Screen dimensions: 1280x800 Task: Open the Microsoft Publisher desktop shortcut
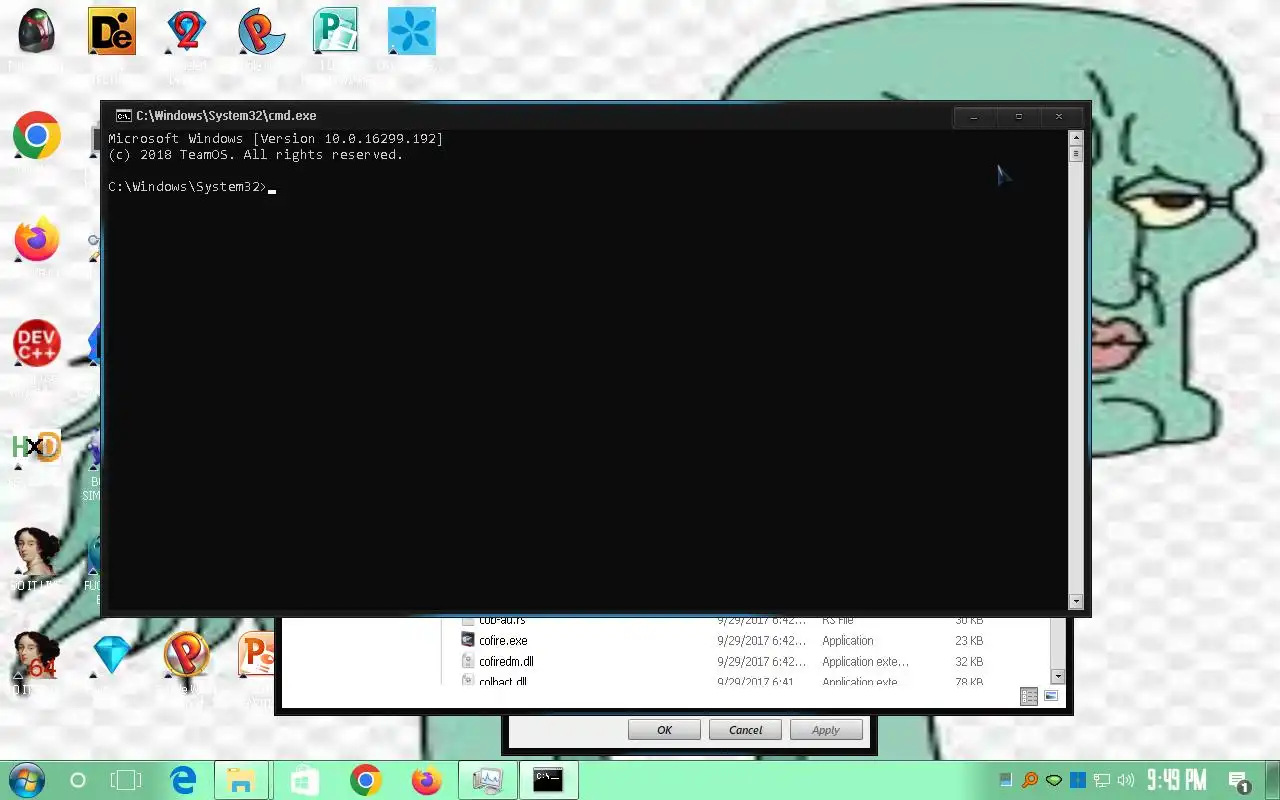pyautogui.click(x=336, y=31)
